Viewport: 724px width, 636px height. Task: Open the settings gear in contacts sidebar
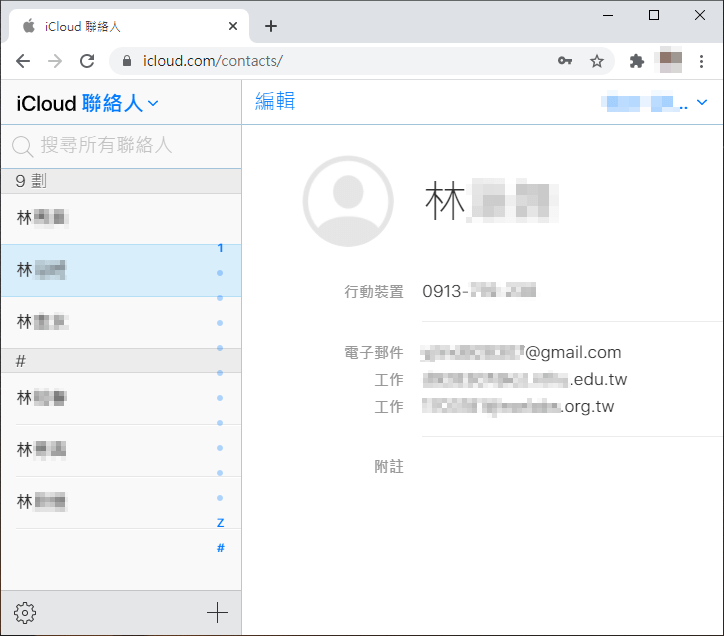[24, 613]
